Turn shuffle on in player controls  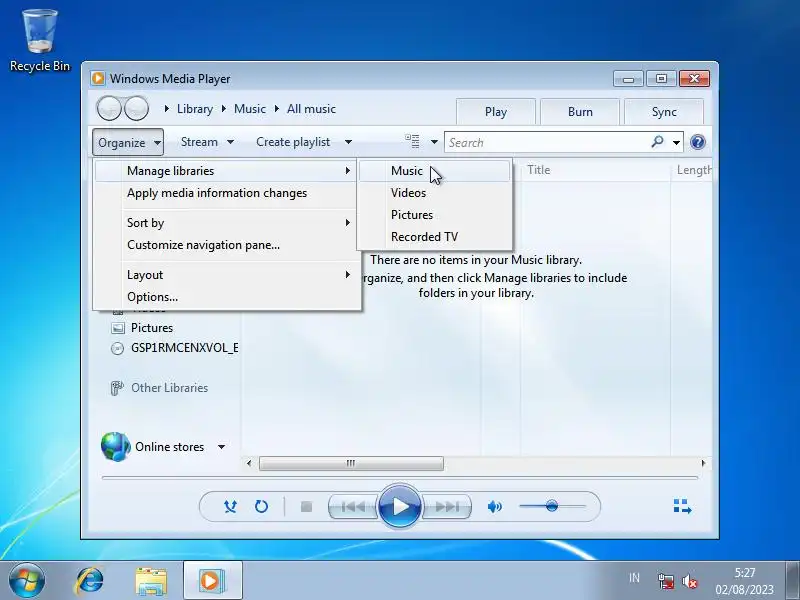230,507
